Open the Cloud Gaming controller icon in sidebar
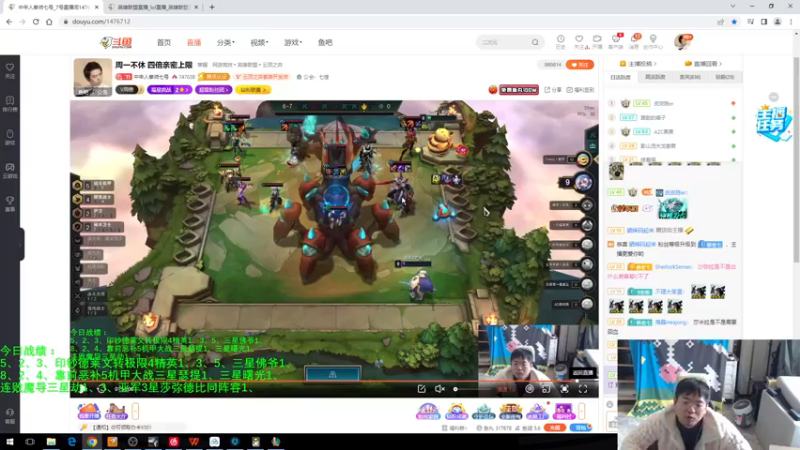This screenshot has height=450, width=800. click(10, 170)
